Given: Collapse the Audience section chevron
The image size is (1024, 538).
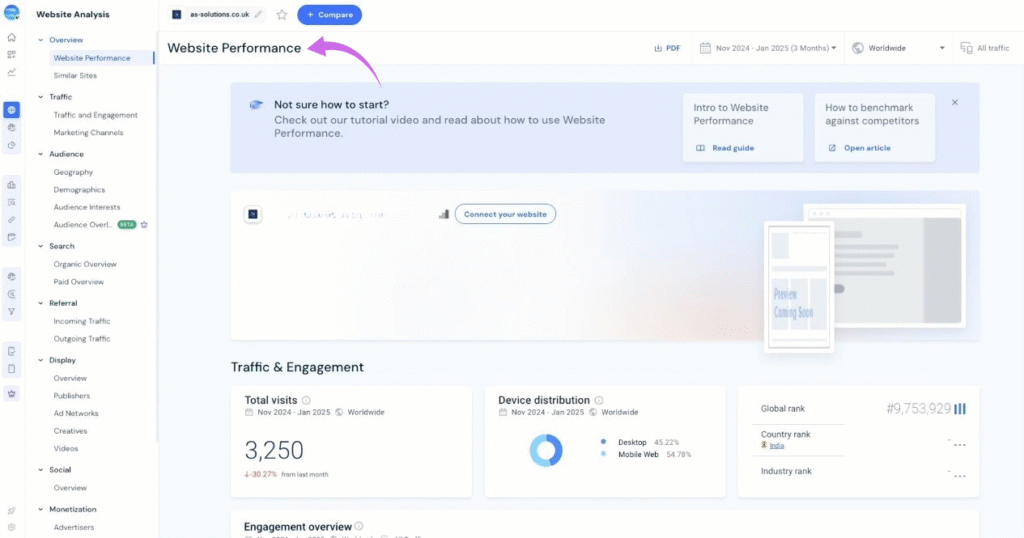Looking at the screenshot, I should [41, 154].
